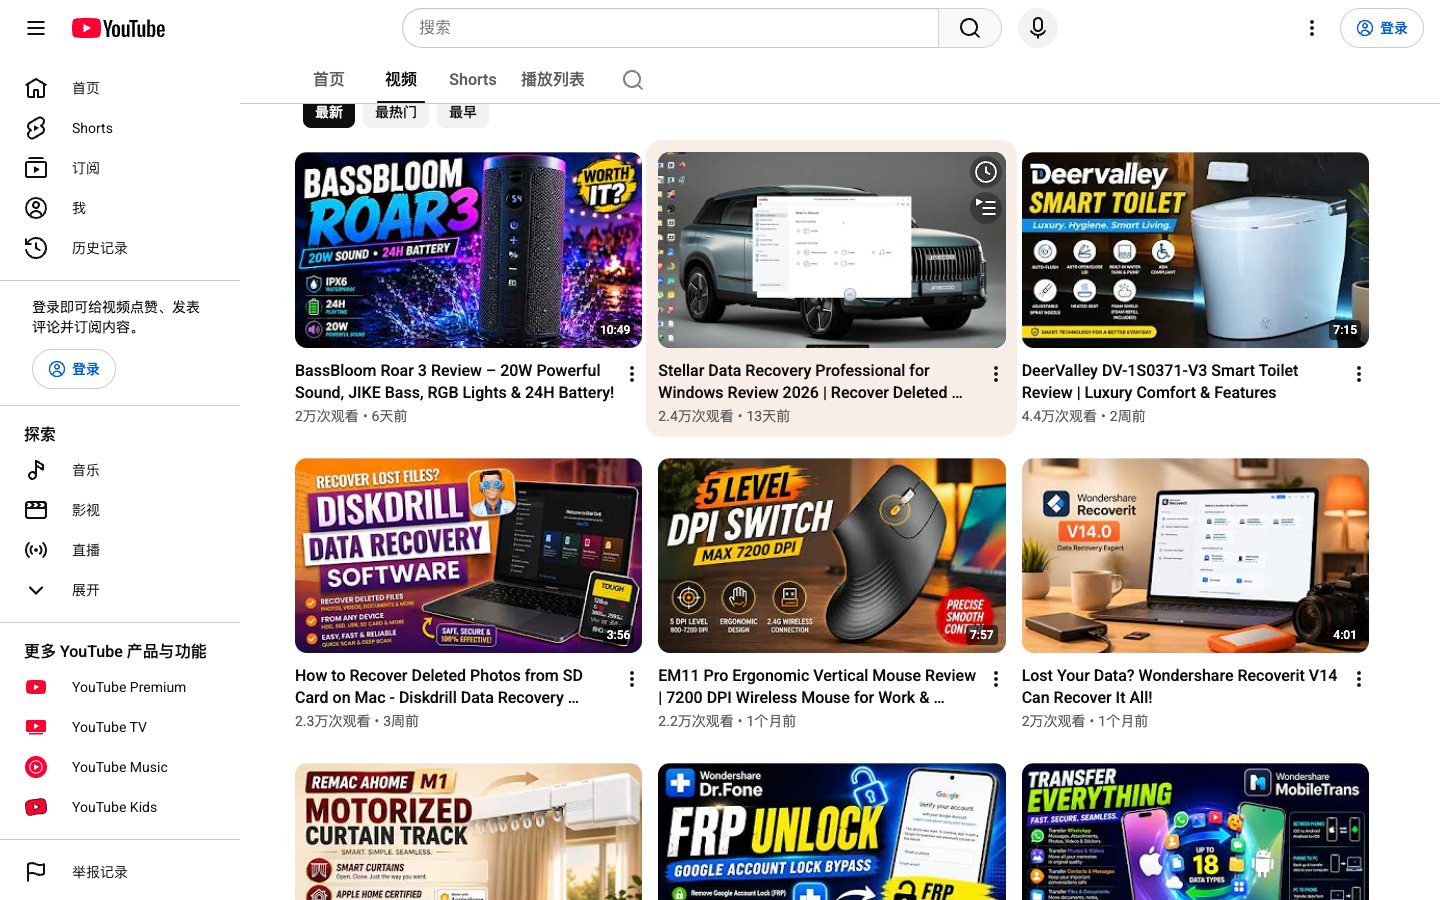This screenshot has height=900, width=1440.
Task: Open Movies (影视) explore icon
Action: pos(36,510)
